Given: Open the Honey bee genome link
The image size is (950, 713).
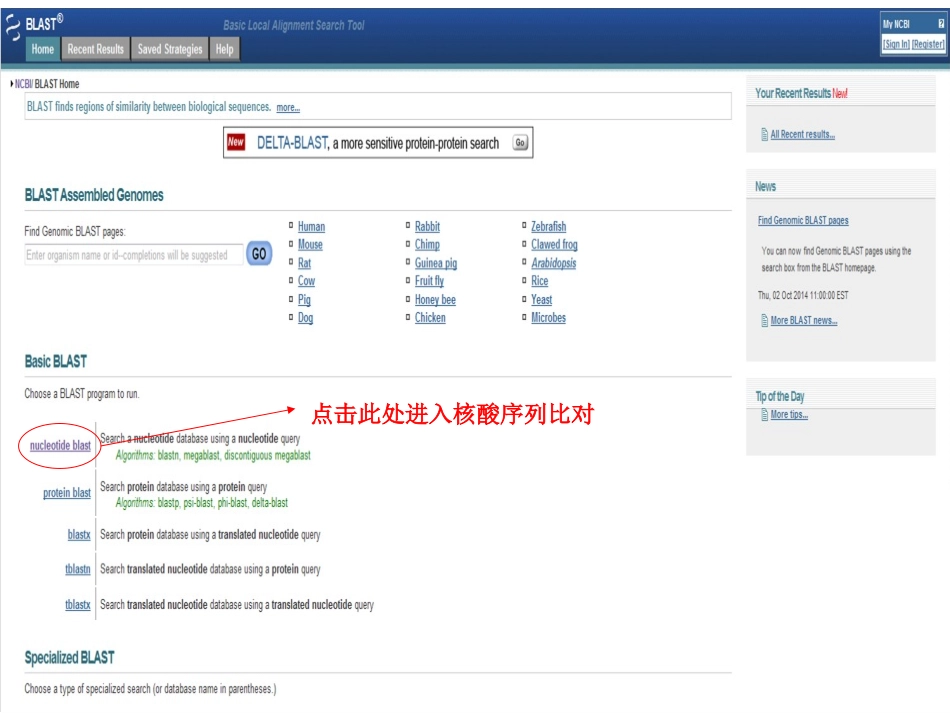Looking at the screenshot, I should 435,299.
